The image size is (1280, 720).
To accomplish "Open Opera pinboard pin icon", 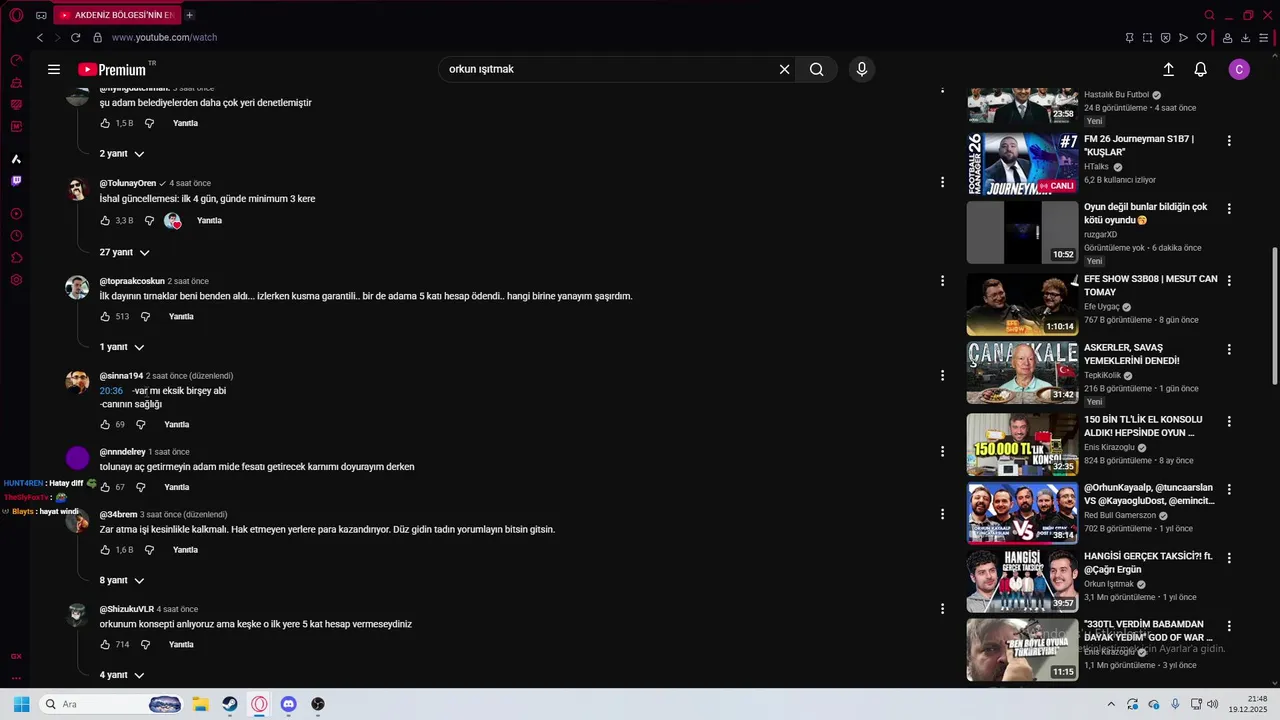I will click(x=1129, y=38).
